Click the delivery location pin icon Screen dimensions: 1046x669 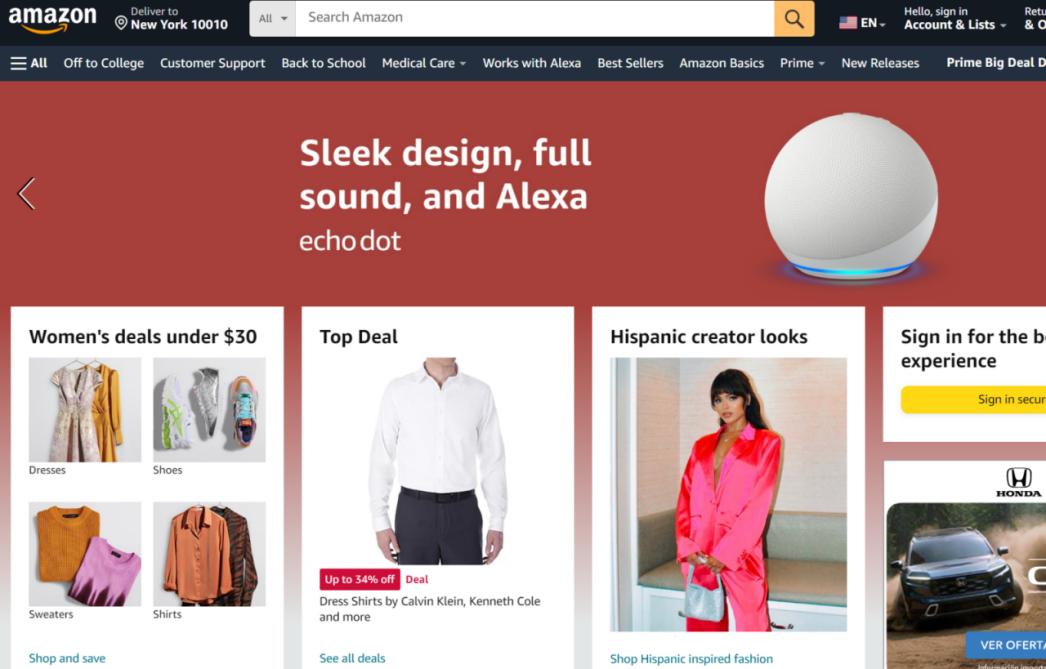[x=121, y=23]
